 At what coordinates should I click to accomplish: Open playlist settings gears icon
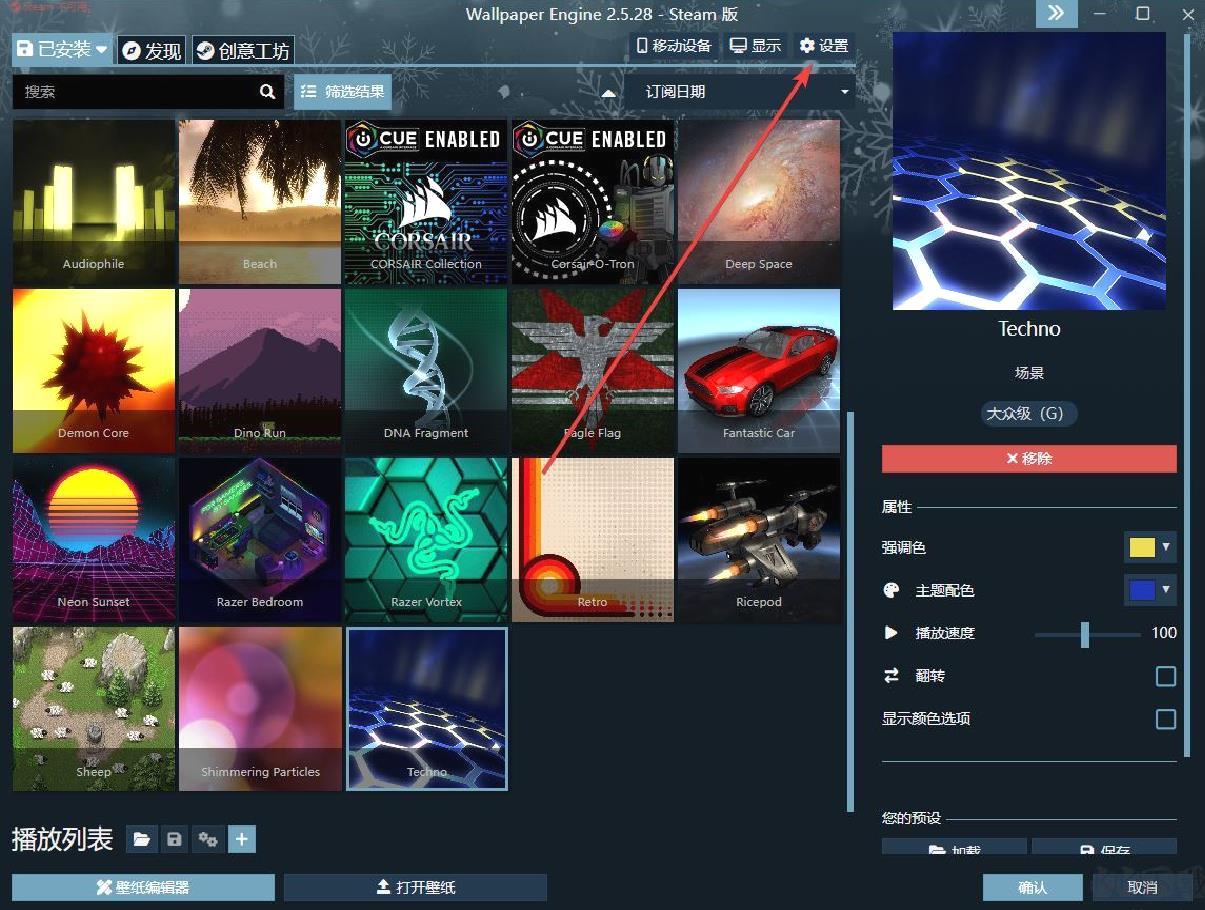point(208,839)
